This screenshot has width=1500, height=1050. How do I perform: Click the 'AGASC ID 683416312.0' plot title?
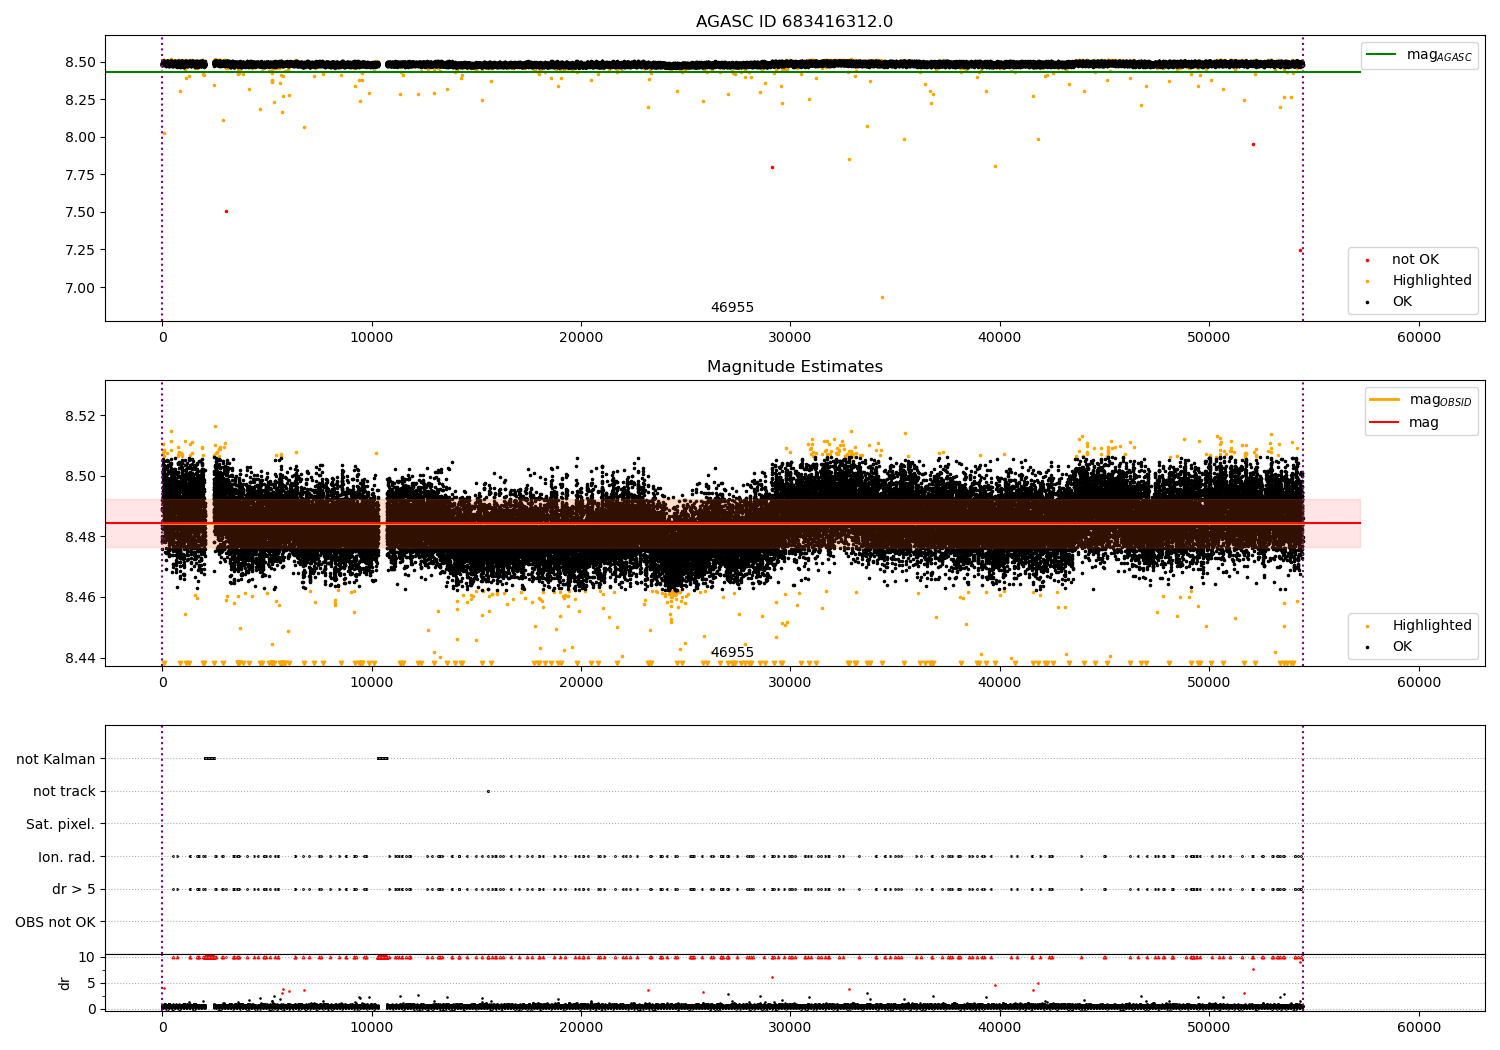[x=794, y=22]
